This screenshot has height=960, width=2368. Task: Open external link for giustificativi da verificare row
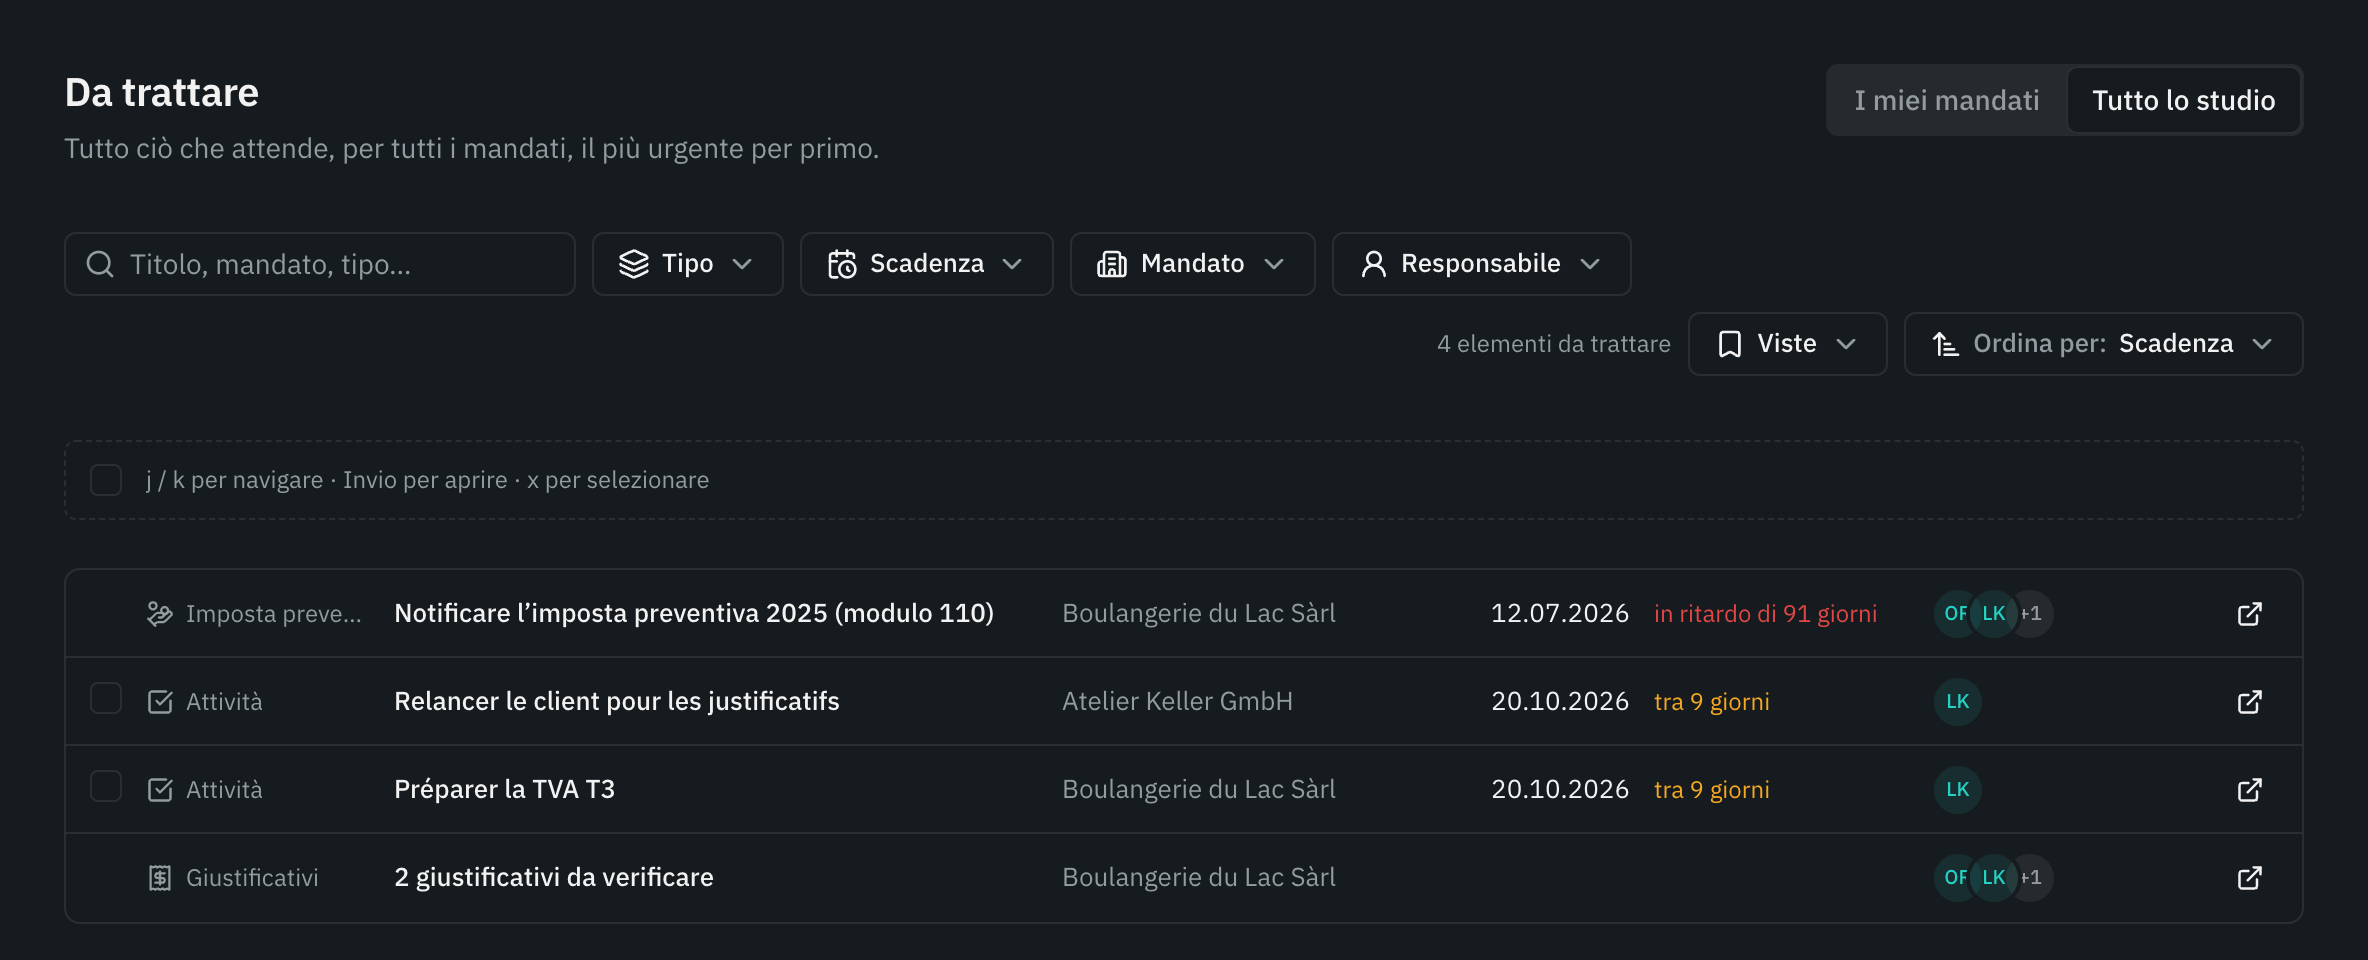coord(2249,878)
